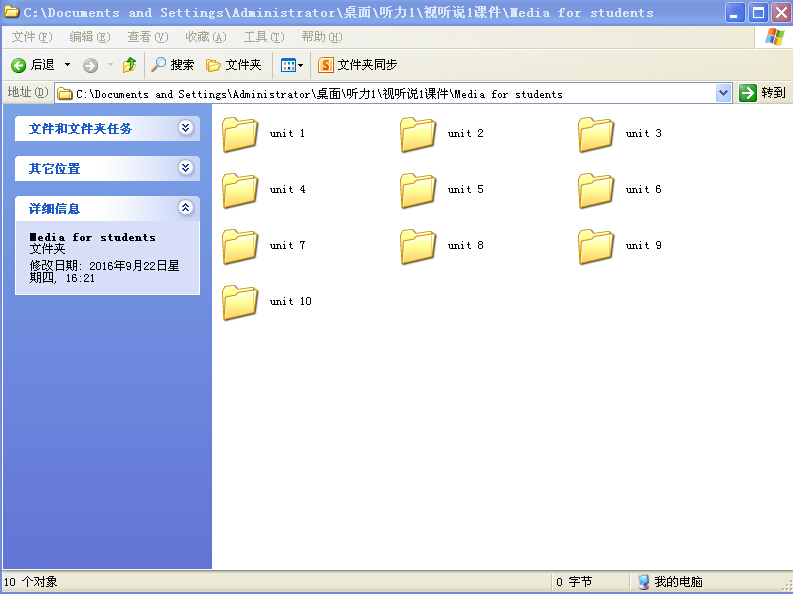Open the unit 1 folder

pyautogui.click(x=240, y=134)
